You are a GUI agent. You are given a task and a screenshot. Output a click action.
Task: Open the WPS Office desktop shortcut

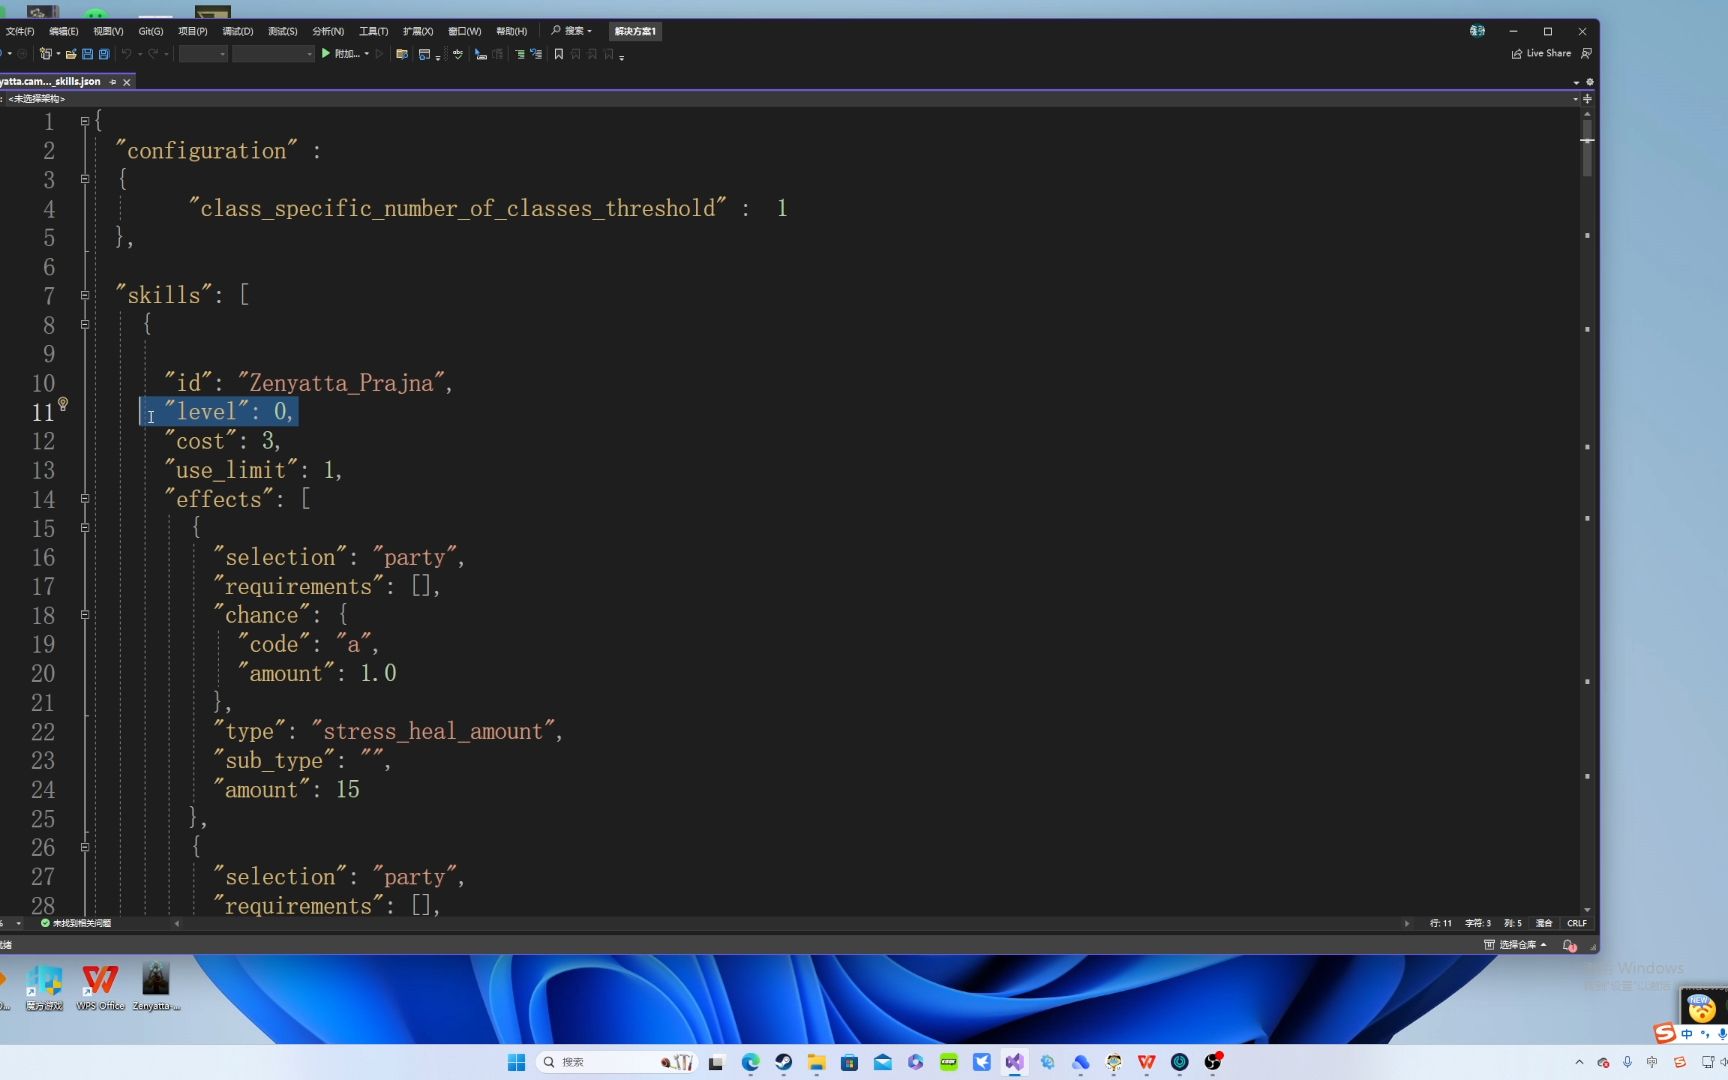[x=100, y=987]
